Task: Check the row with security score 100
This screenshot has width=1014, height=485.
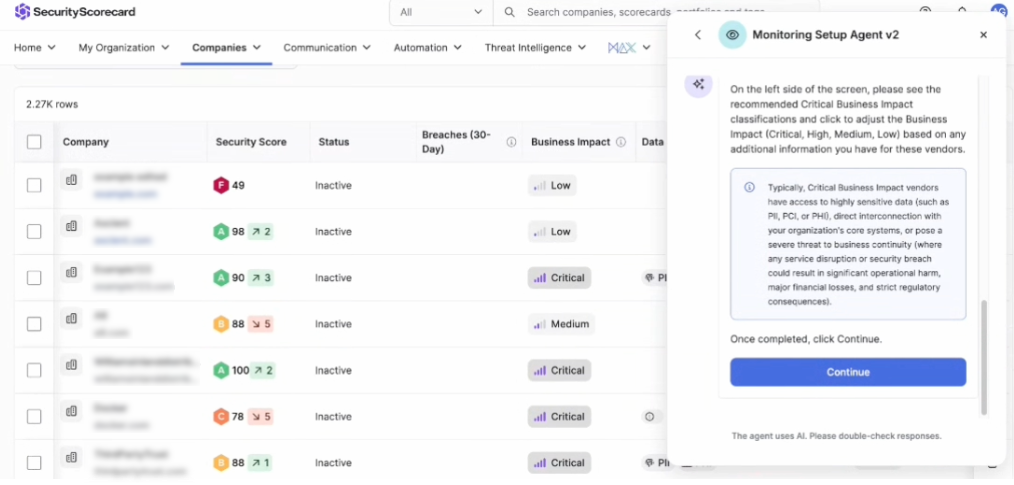Action: [x=34, y=371]
